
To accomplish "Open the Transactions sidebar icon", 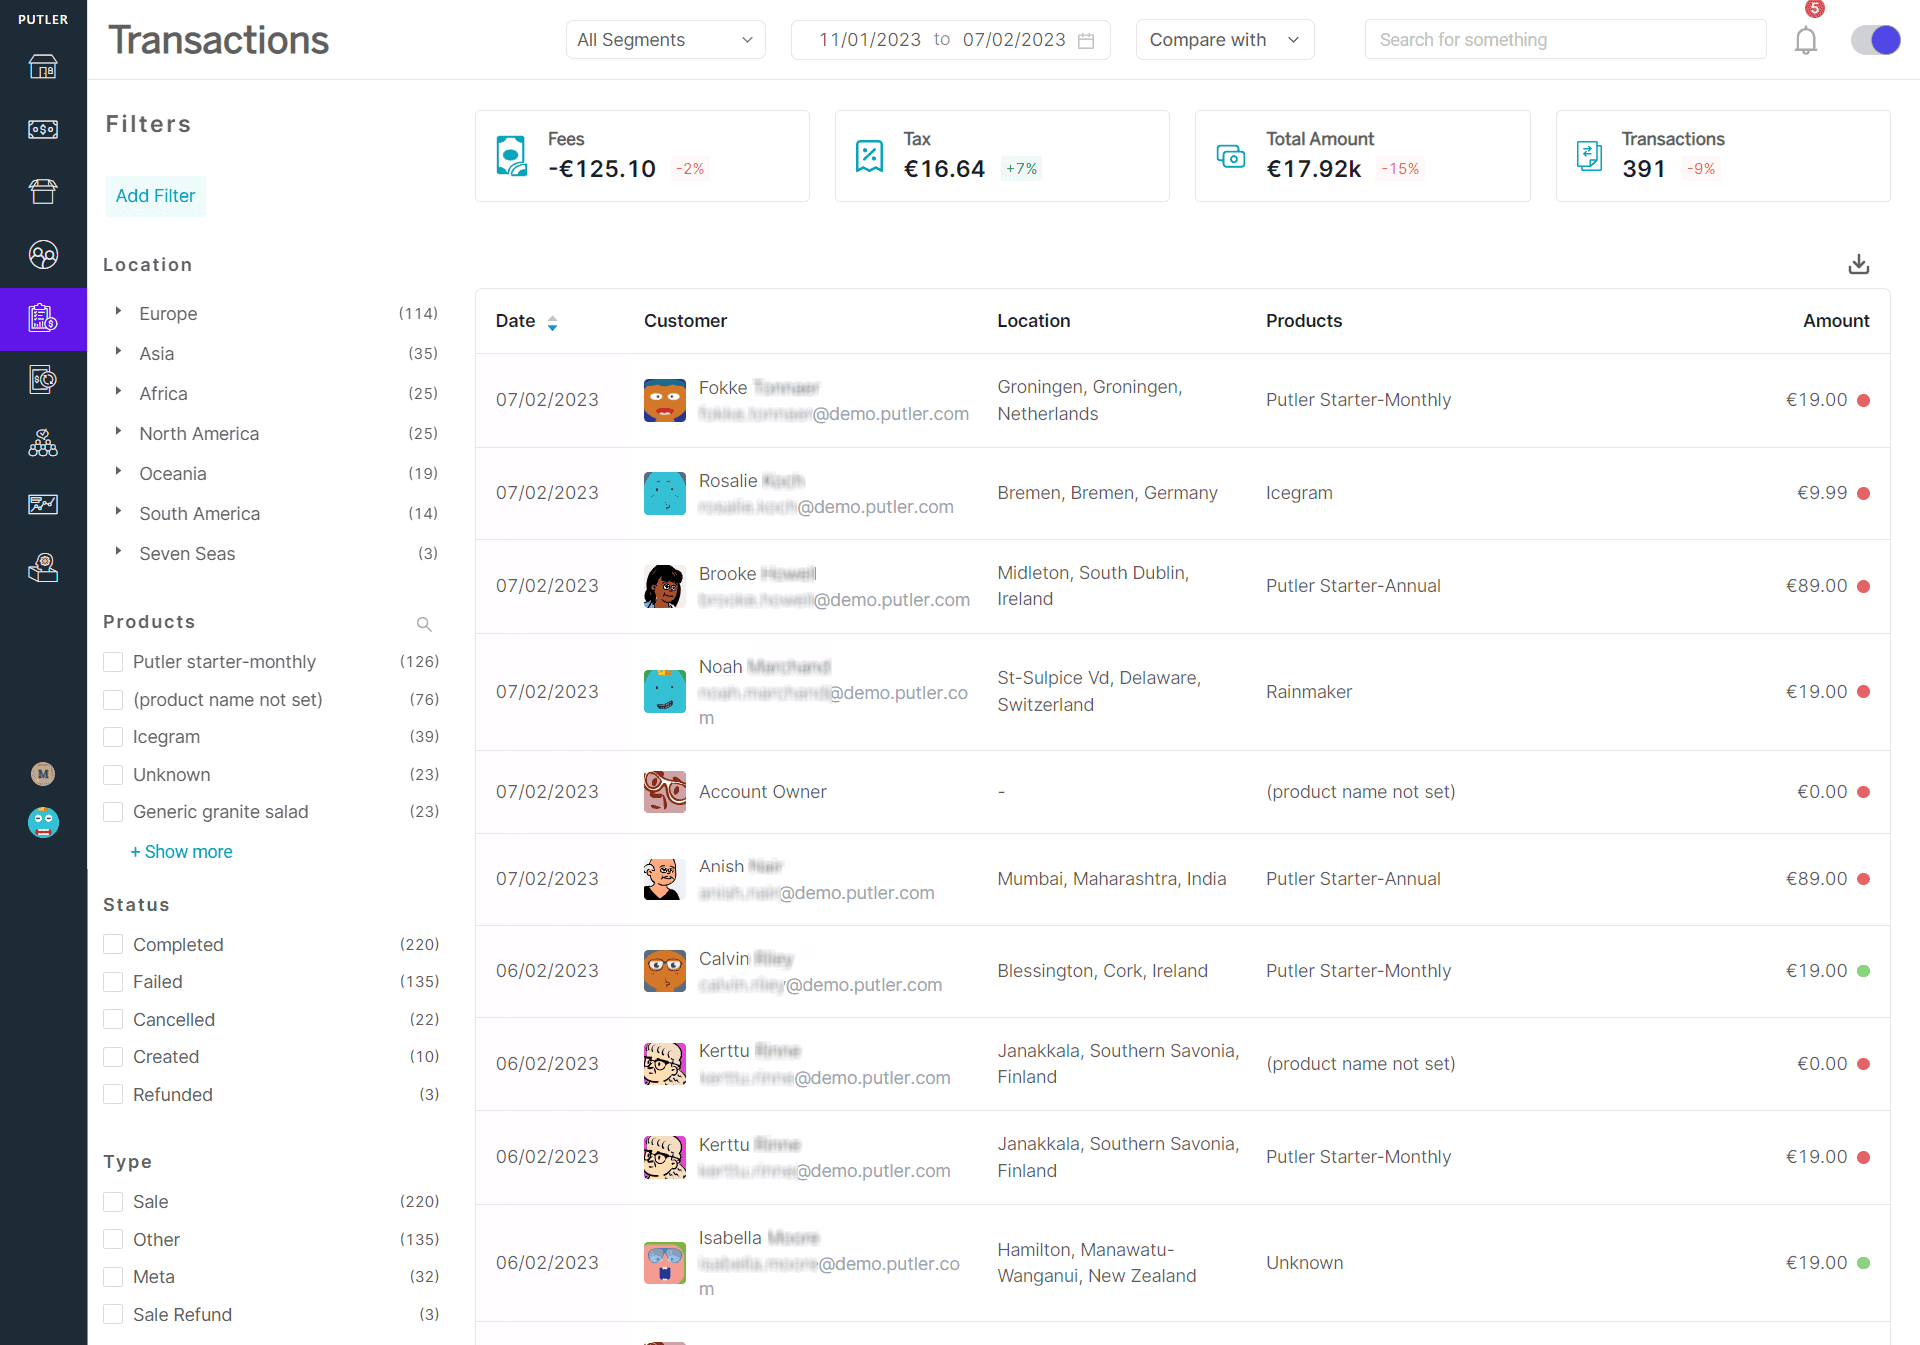I will pyautogui.click(x=43, y=318).
